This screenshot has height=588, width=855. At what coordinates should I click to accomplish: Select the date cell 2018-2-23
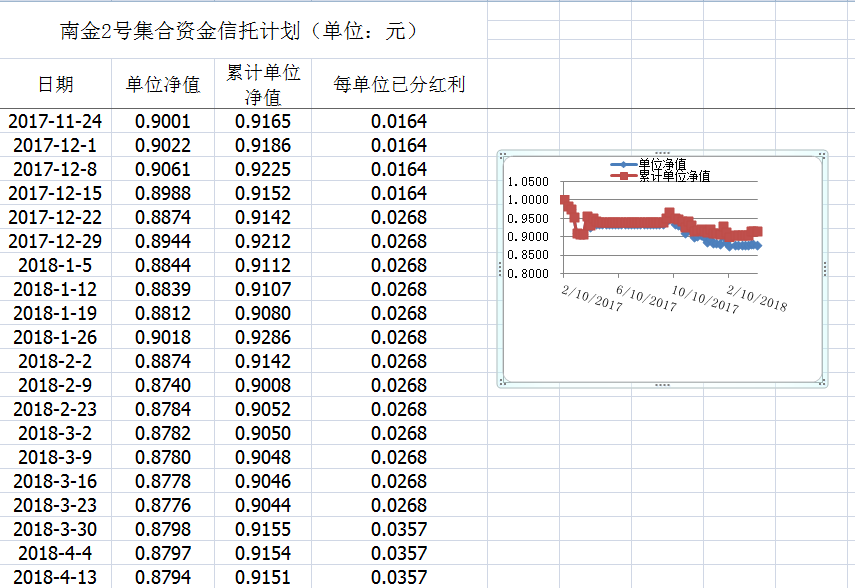coord(56,409)
